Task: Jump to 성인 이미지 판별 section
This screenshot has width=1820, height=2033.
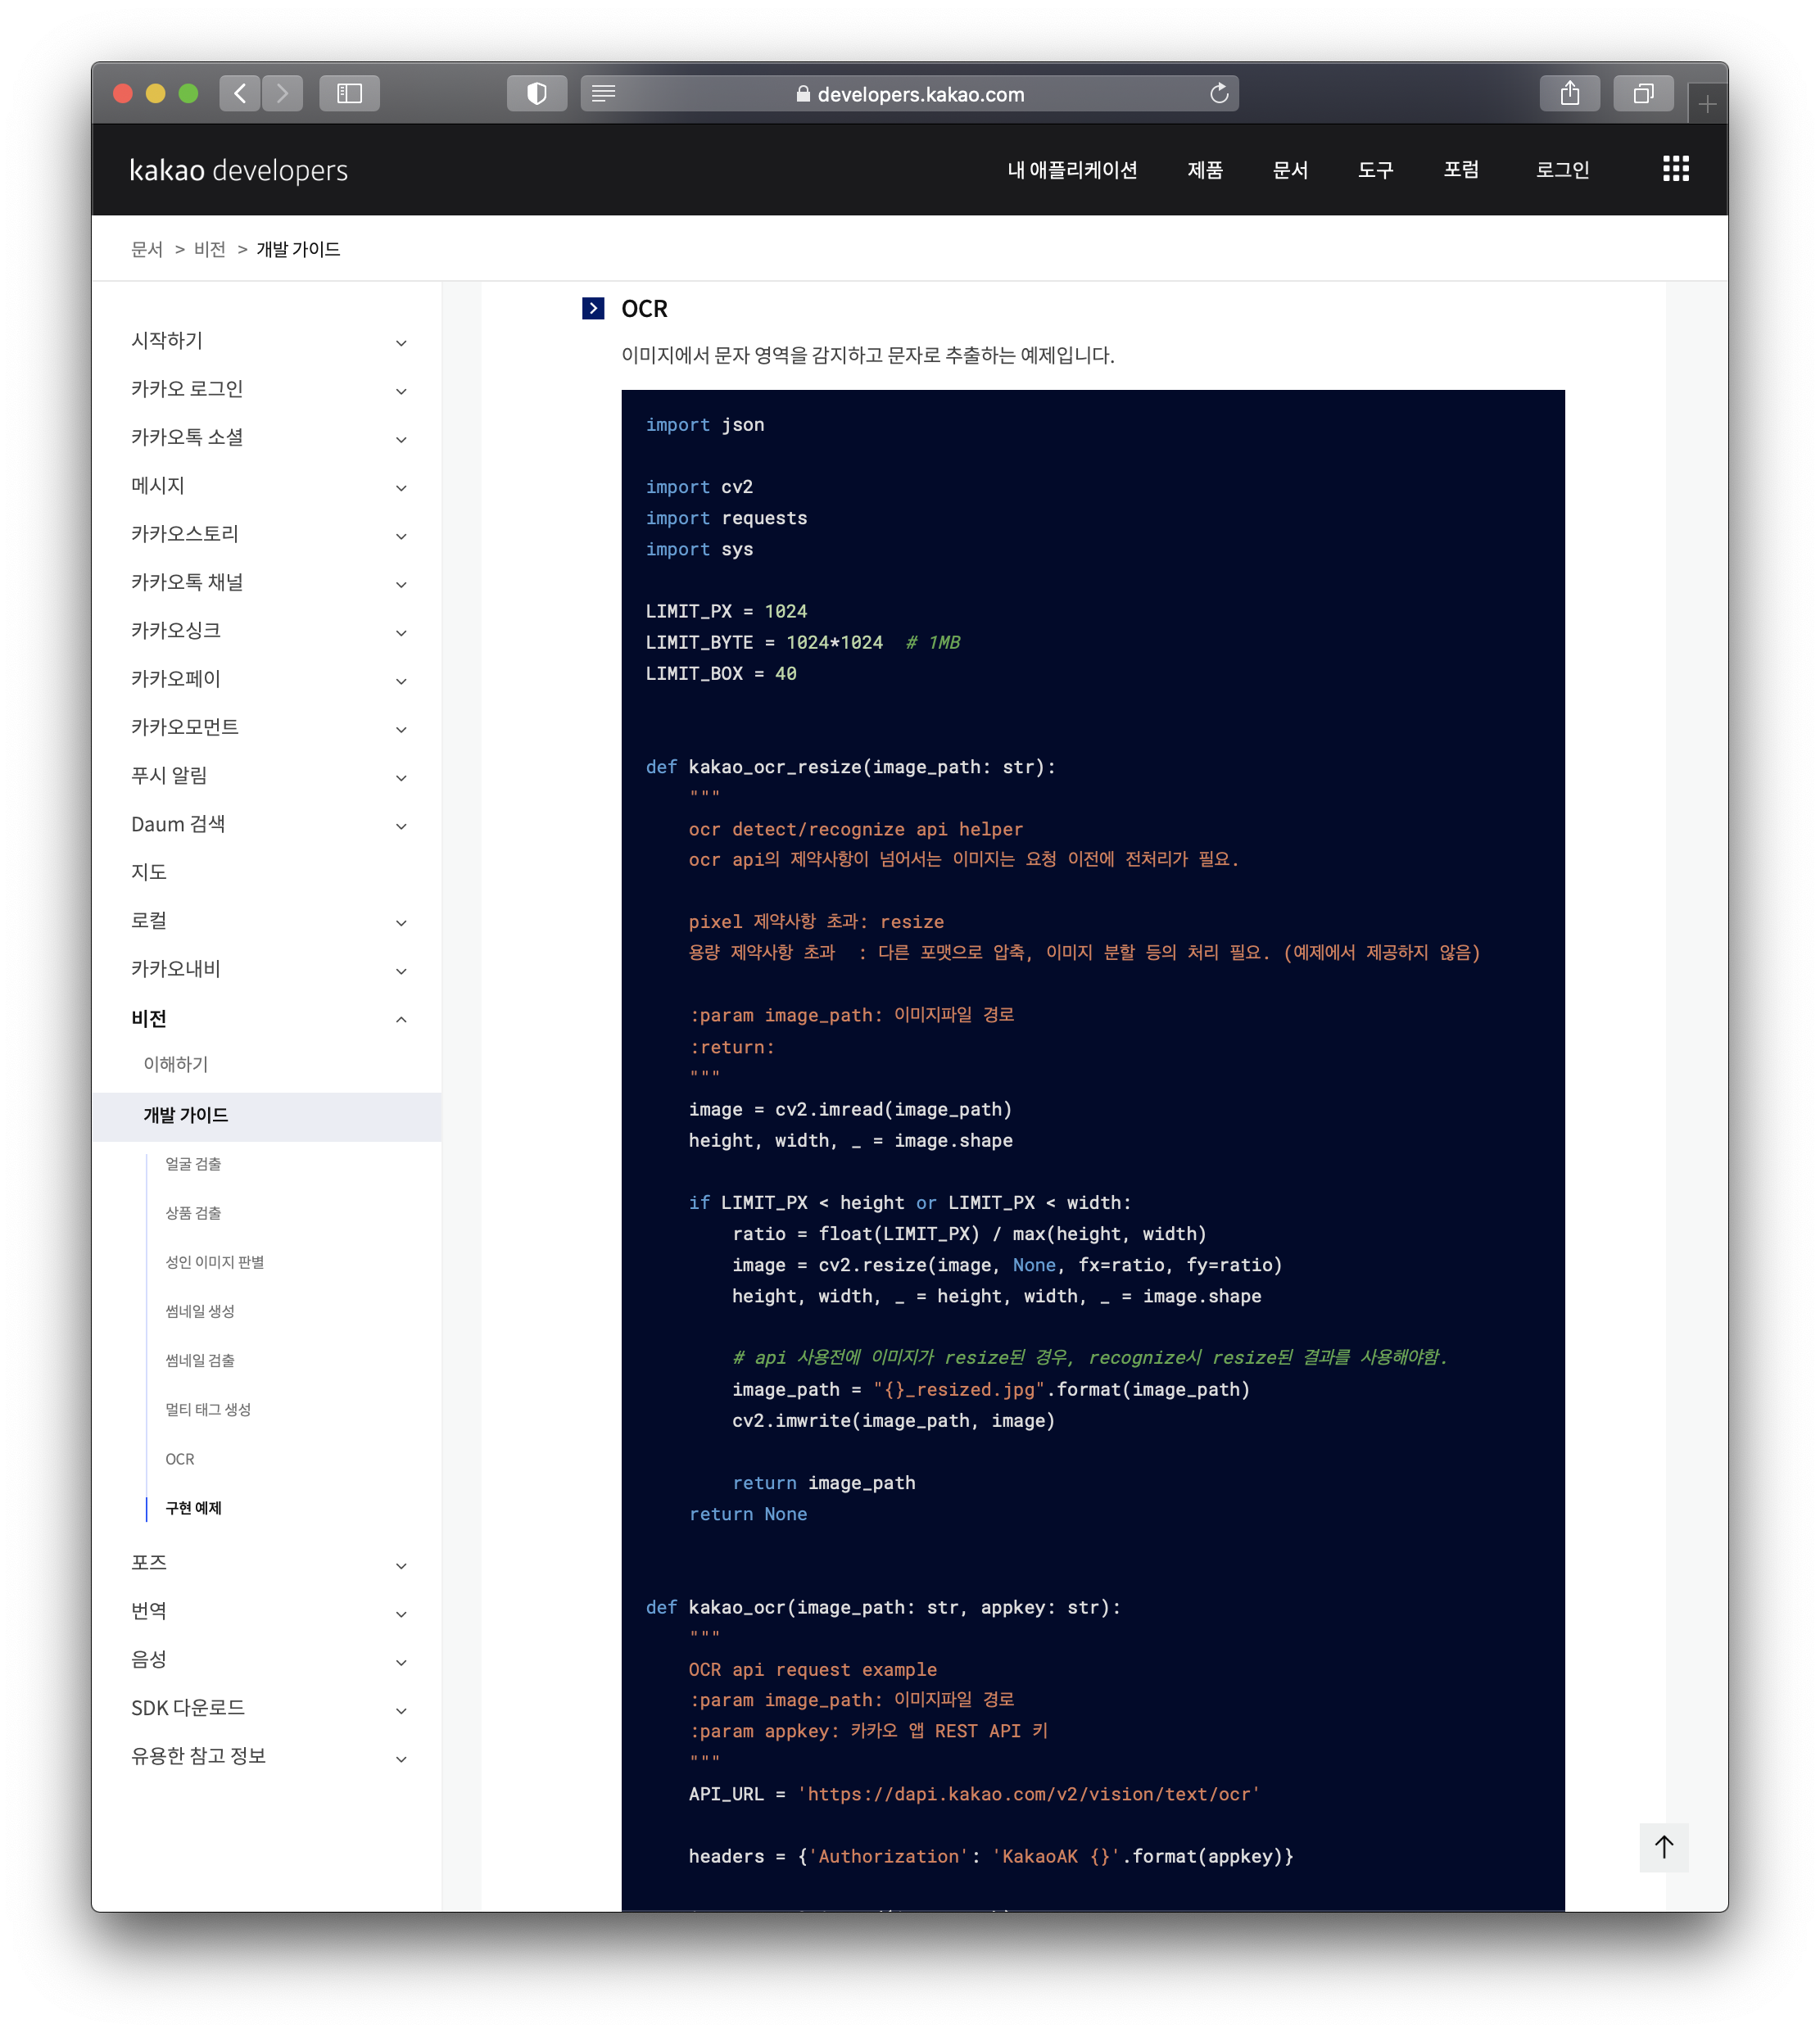Action: [215, 1262]
